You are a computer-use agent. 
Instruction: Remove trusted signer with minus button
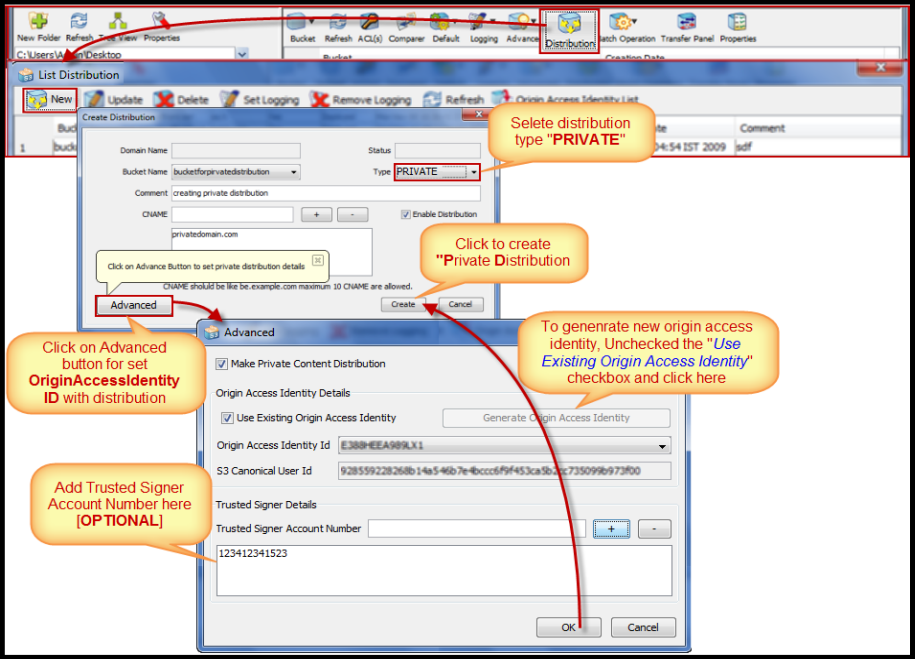(x=654, y=529)
